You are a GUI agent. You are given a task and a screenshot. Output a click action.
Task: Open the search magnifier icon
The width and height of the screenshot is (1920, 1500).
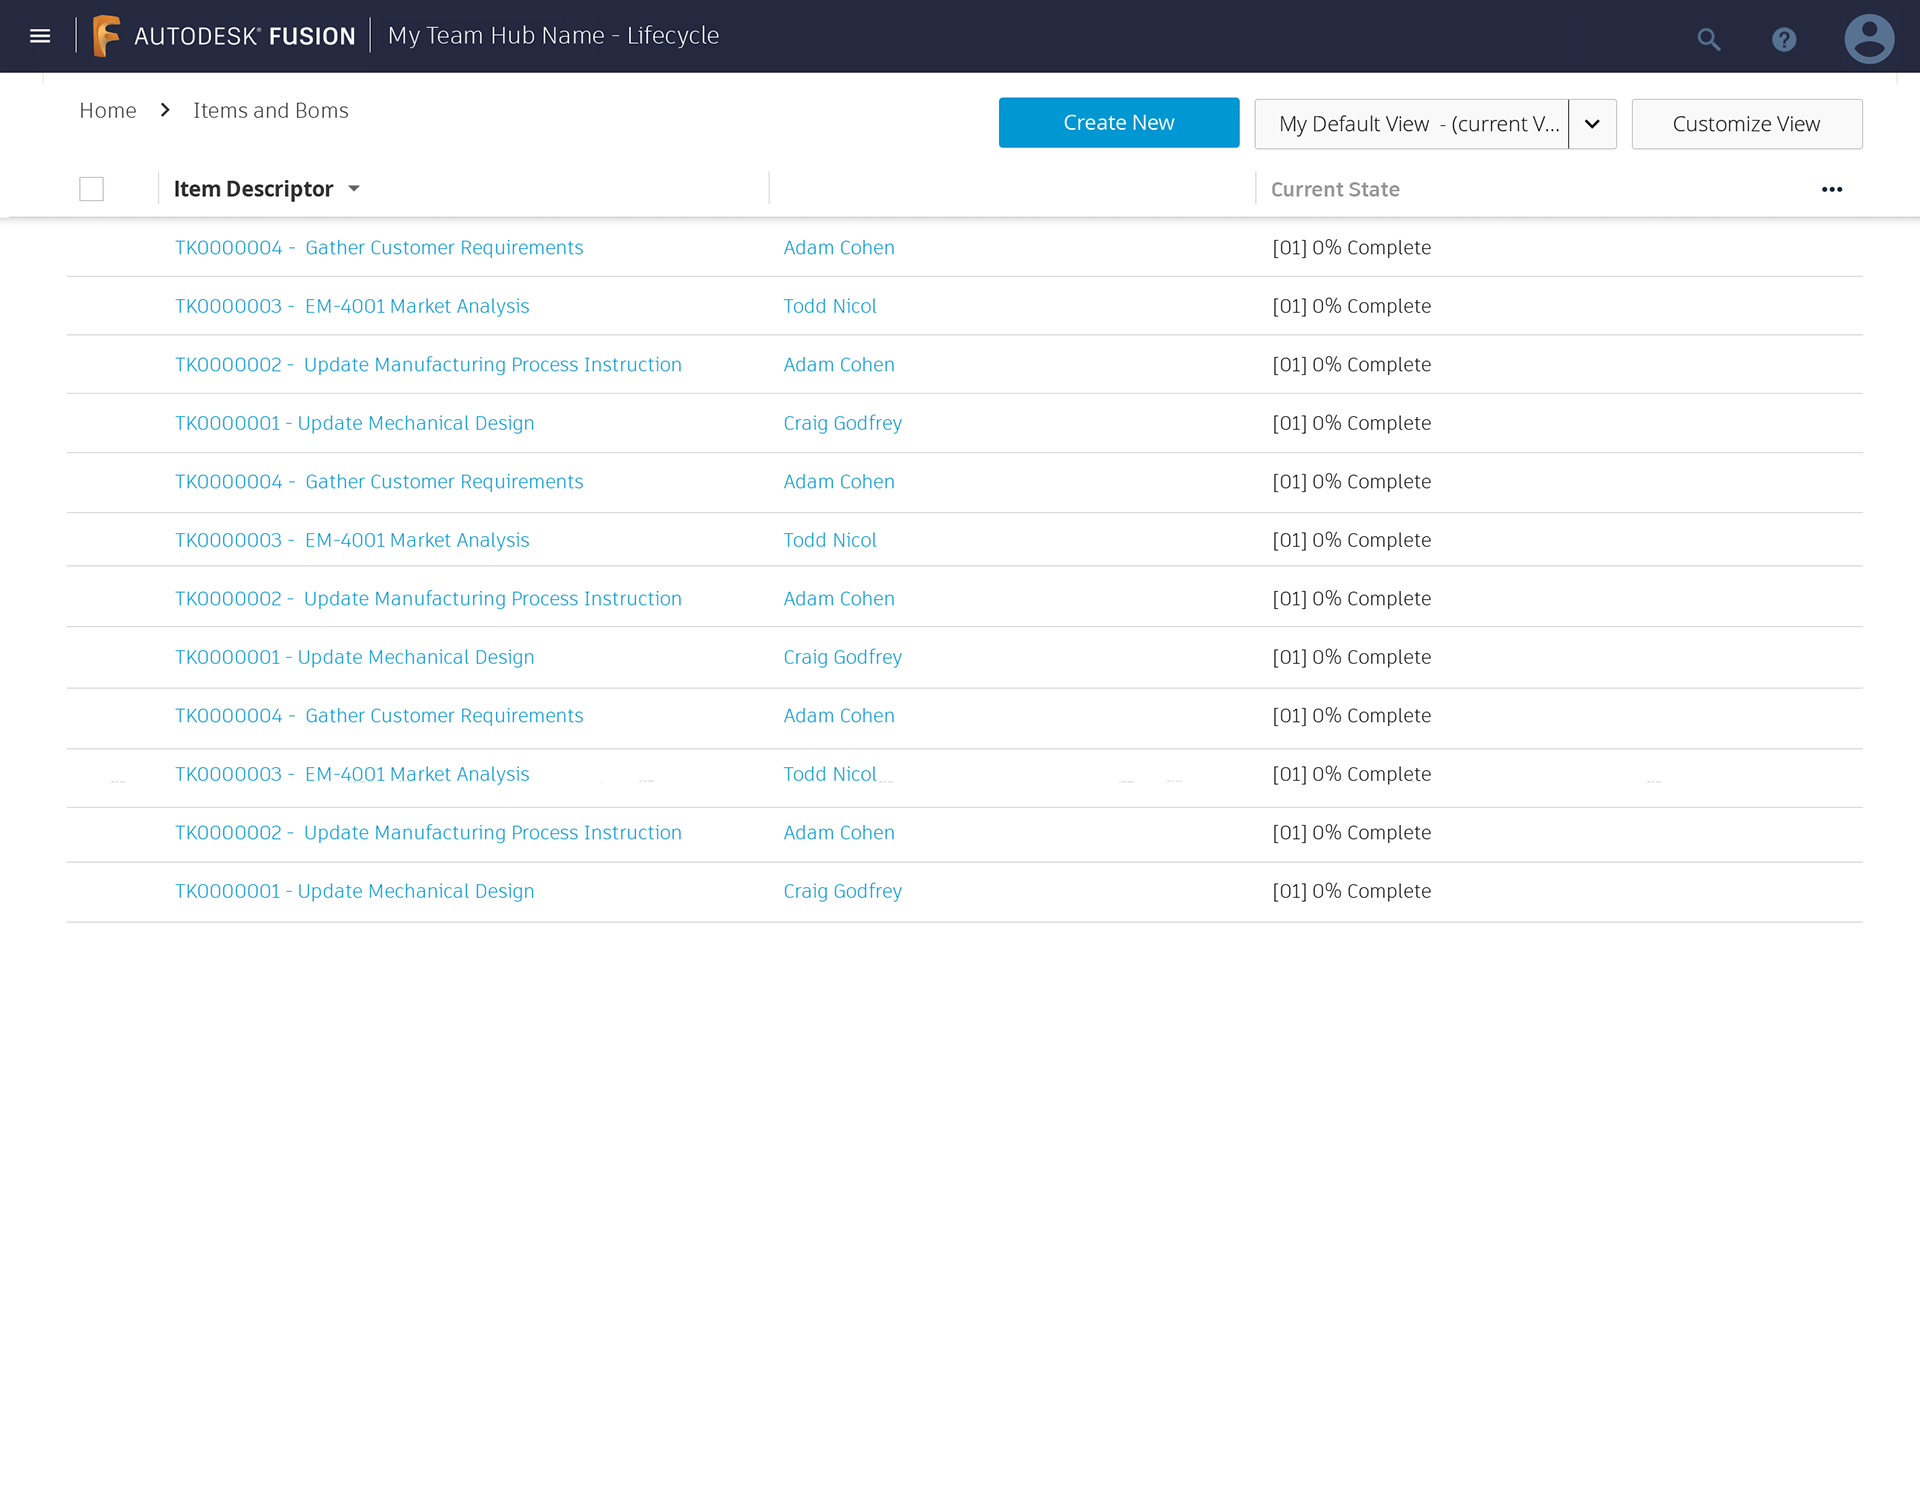click(1708, 40)
